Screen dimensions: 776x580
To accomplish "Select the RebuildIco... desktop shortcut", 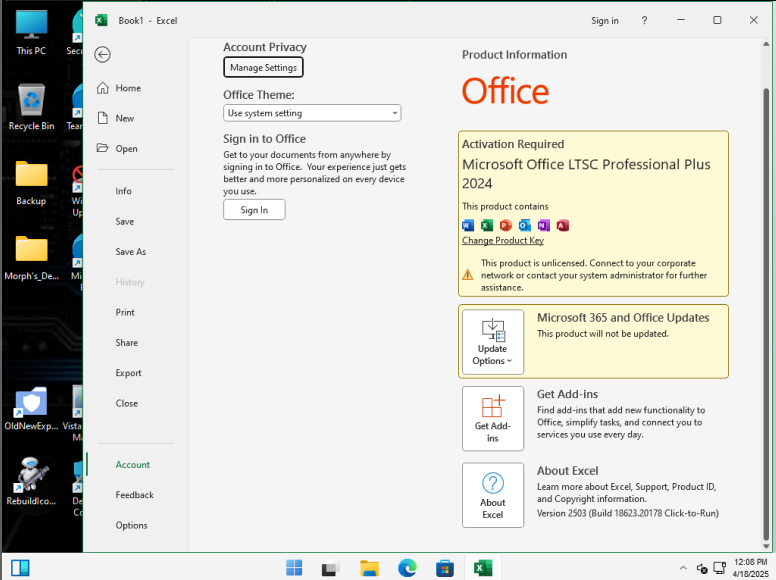I will tap(31, 482).
